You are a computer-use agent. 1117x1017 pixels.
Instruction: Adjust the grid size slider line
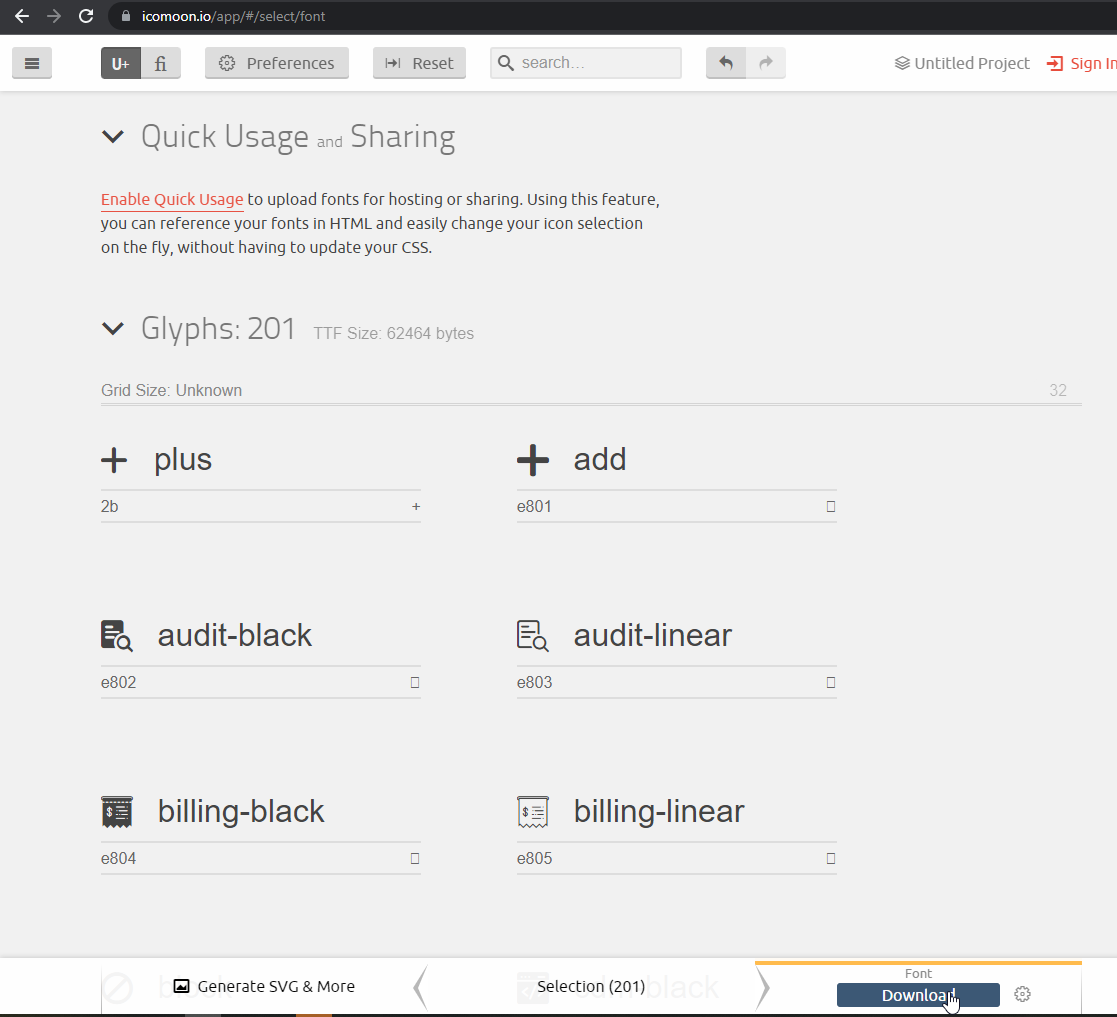[x=591, y=405]
